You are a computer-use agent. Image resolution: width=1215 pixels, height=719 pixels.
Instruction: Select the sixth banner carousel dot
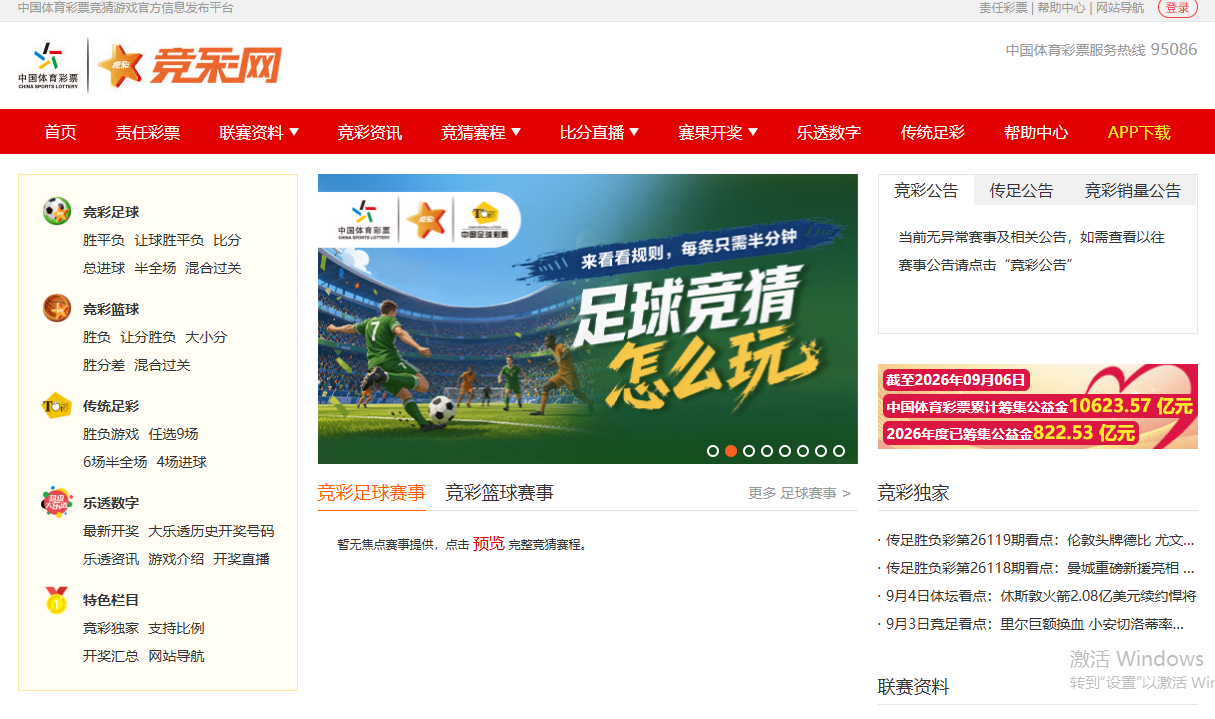coord(803,451)
